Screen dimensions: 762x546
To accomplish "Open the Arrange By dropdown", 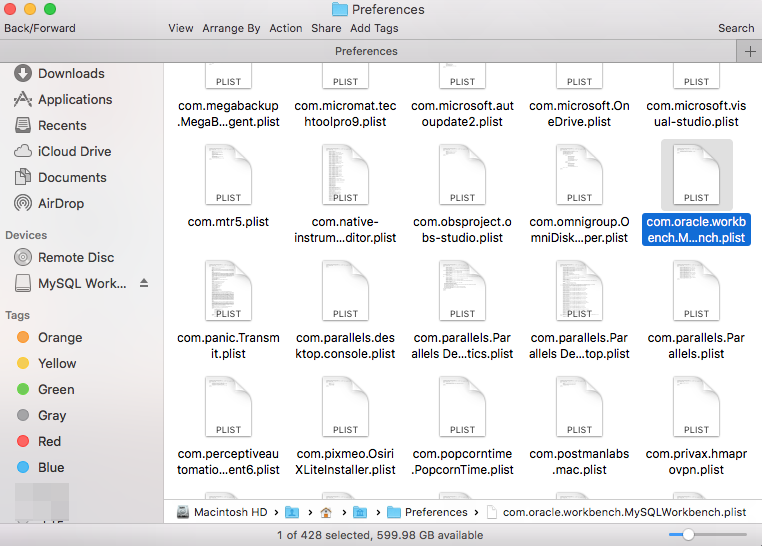I will click(x=231, y=28).
